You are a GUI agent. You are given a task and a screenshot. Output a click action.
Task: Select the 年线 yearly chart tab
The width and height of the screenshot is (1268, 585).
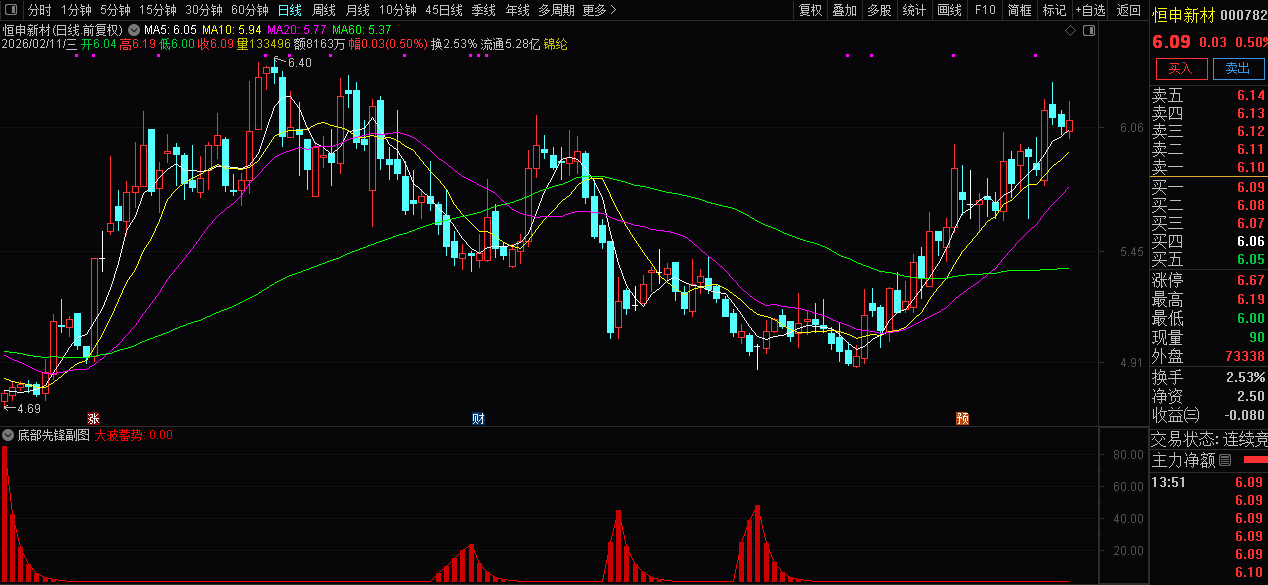517,10
